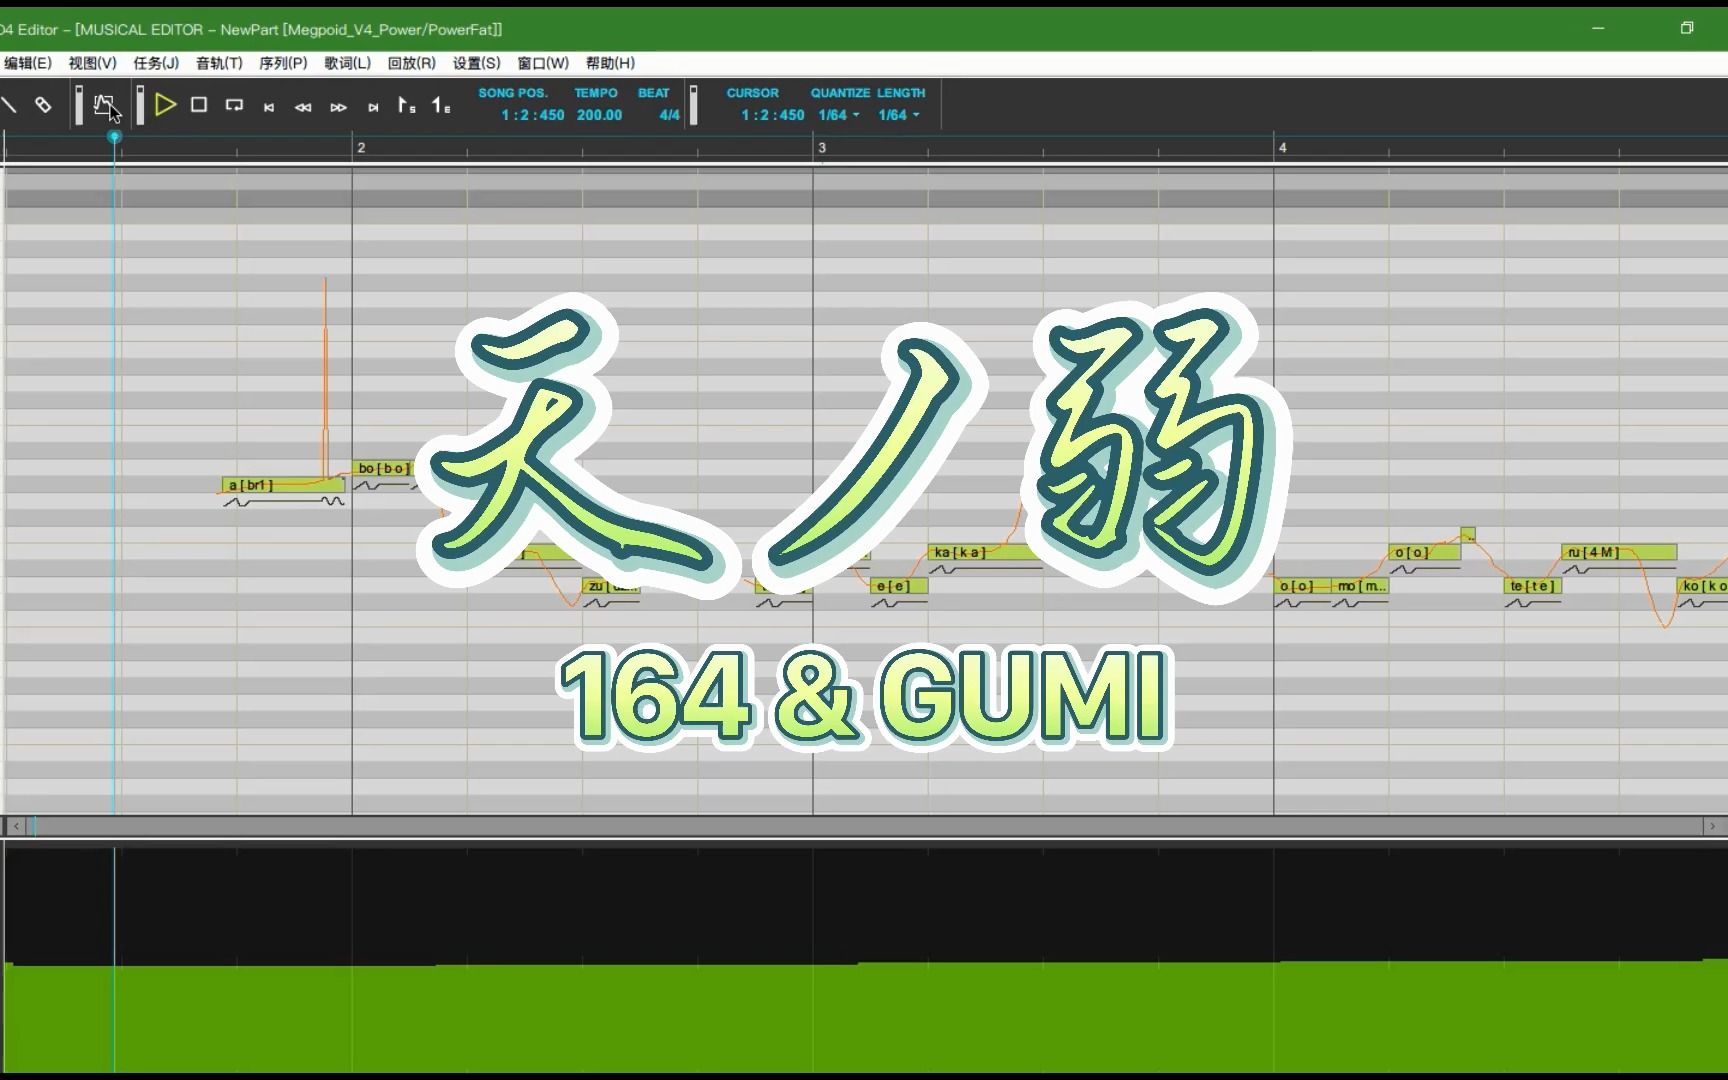Click measure 2 on the ruler
The height and width of the screenshot is (1080, 1728).
click(361, 148)
